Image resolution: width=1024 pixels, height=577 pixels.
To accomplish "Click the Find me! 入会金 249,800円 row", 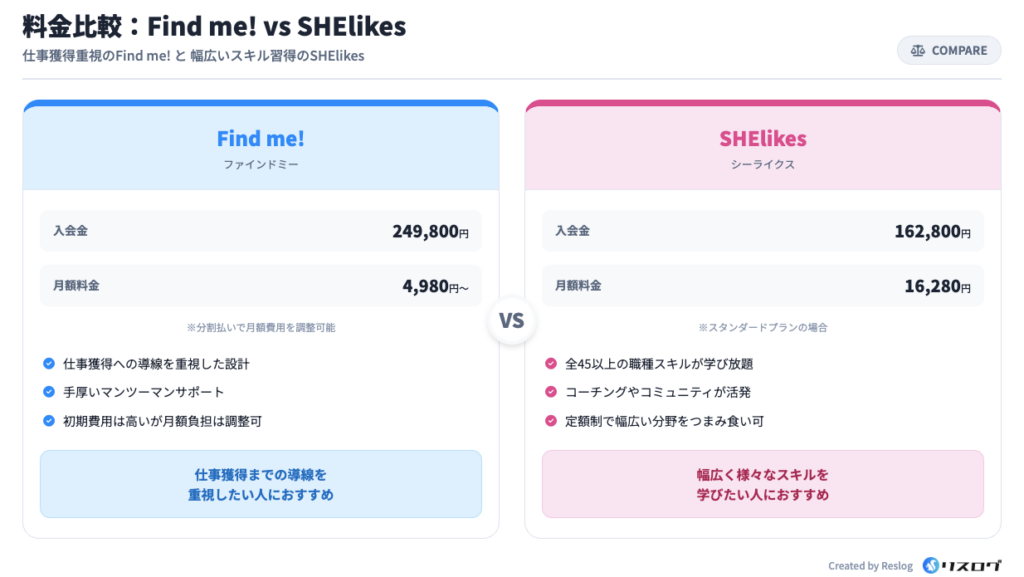I will (260, 231).
